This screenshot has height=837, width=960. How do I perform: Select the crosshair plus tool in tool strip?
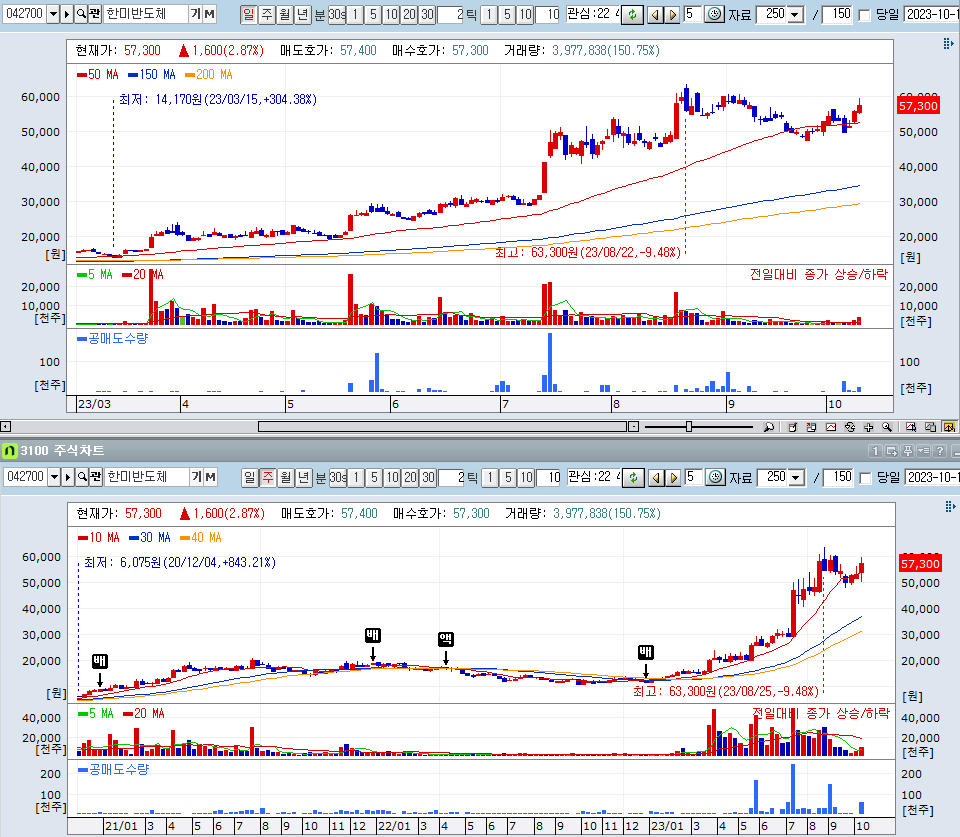868,427
